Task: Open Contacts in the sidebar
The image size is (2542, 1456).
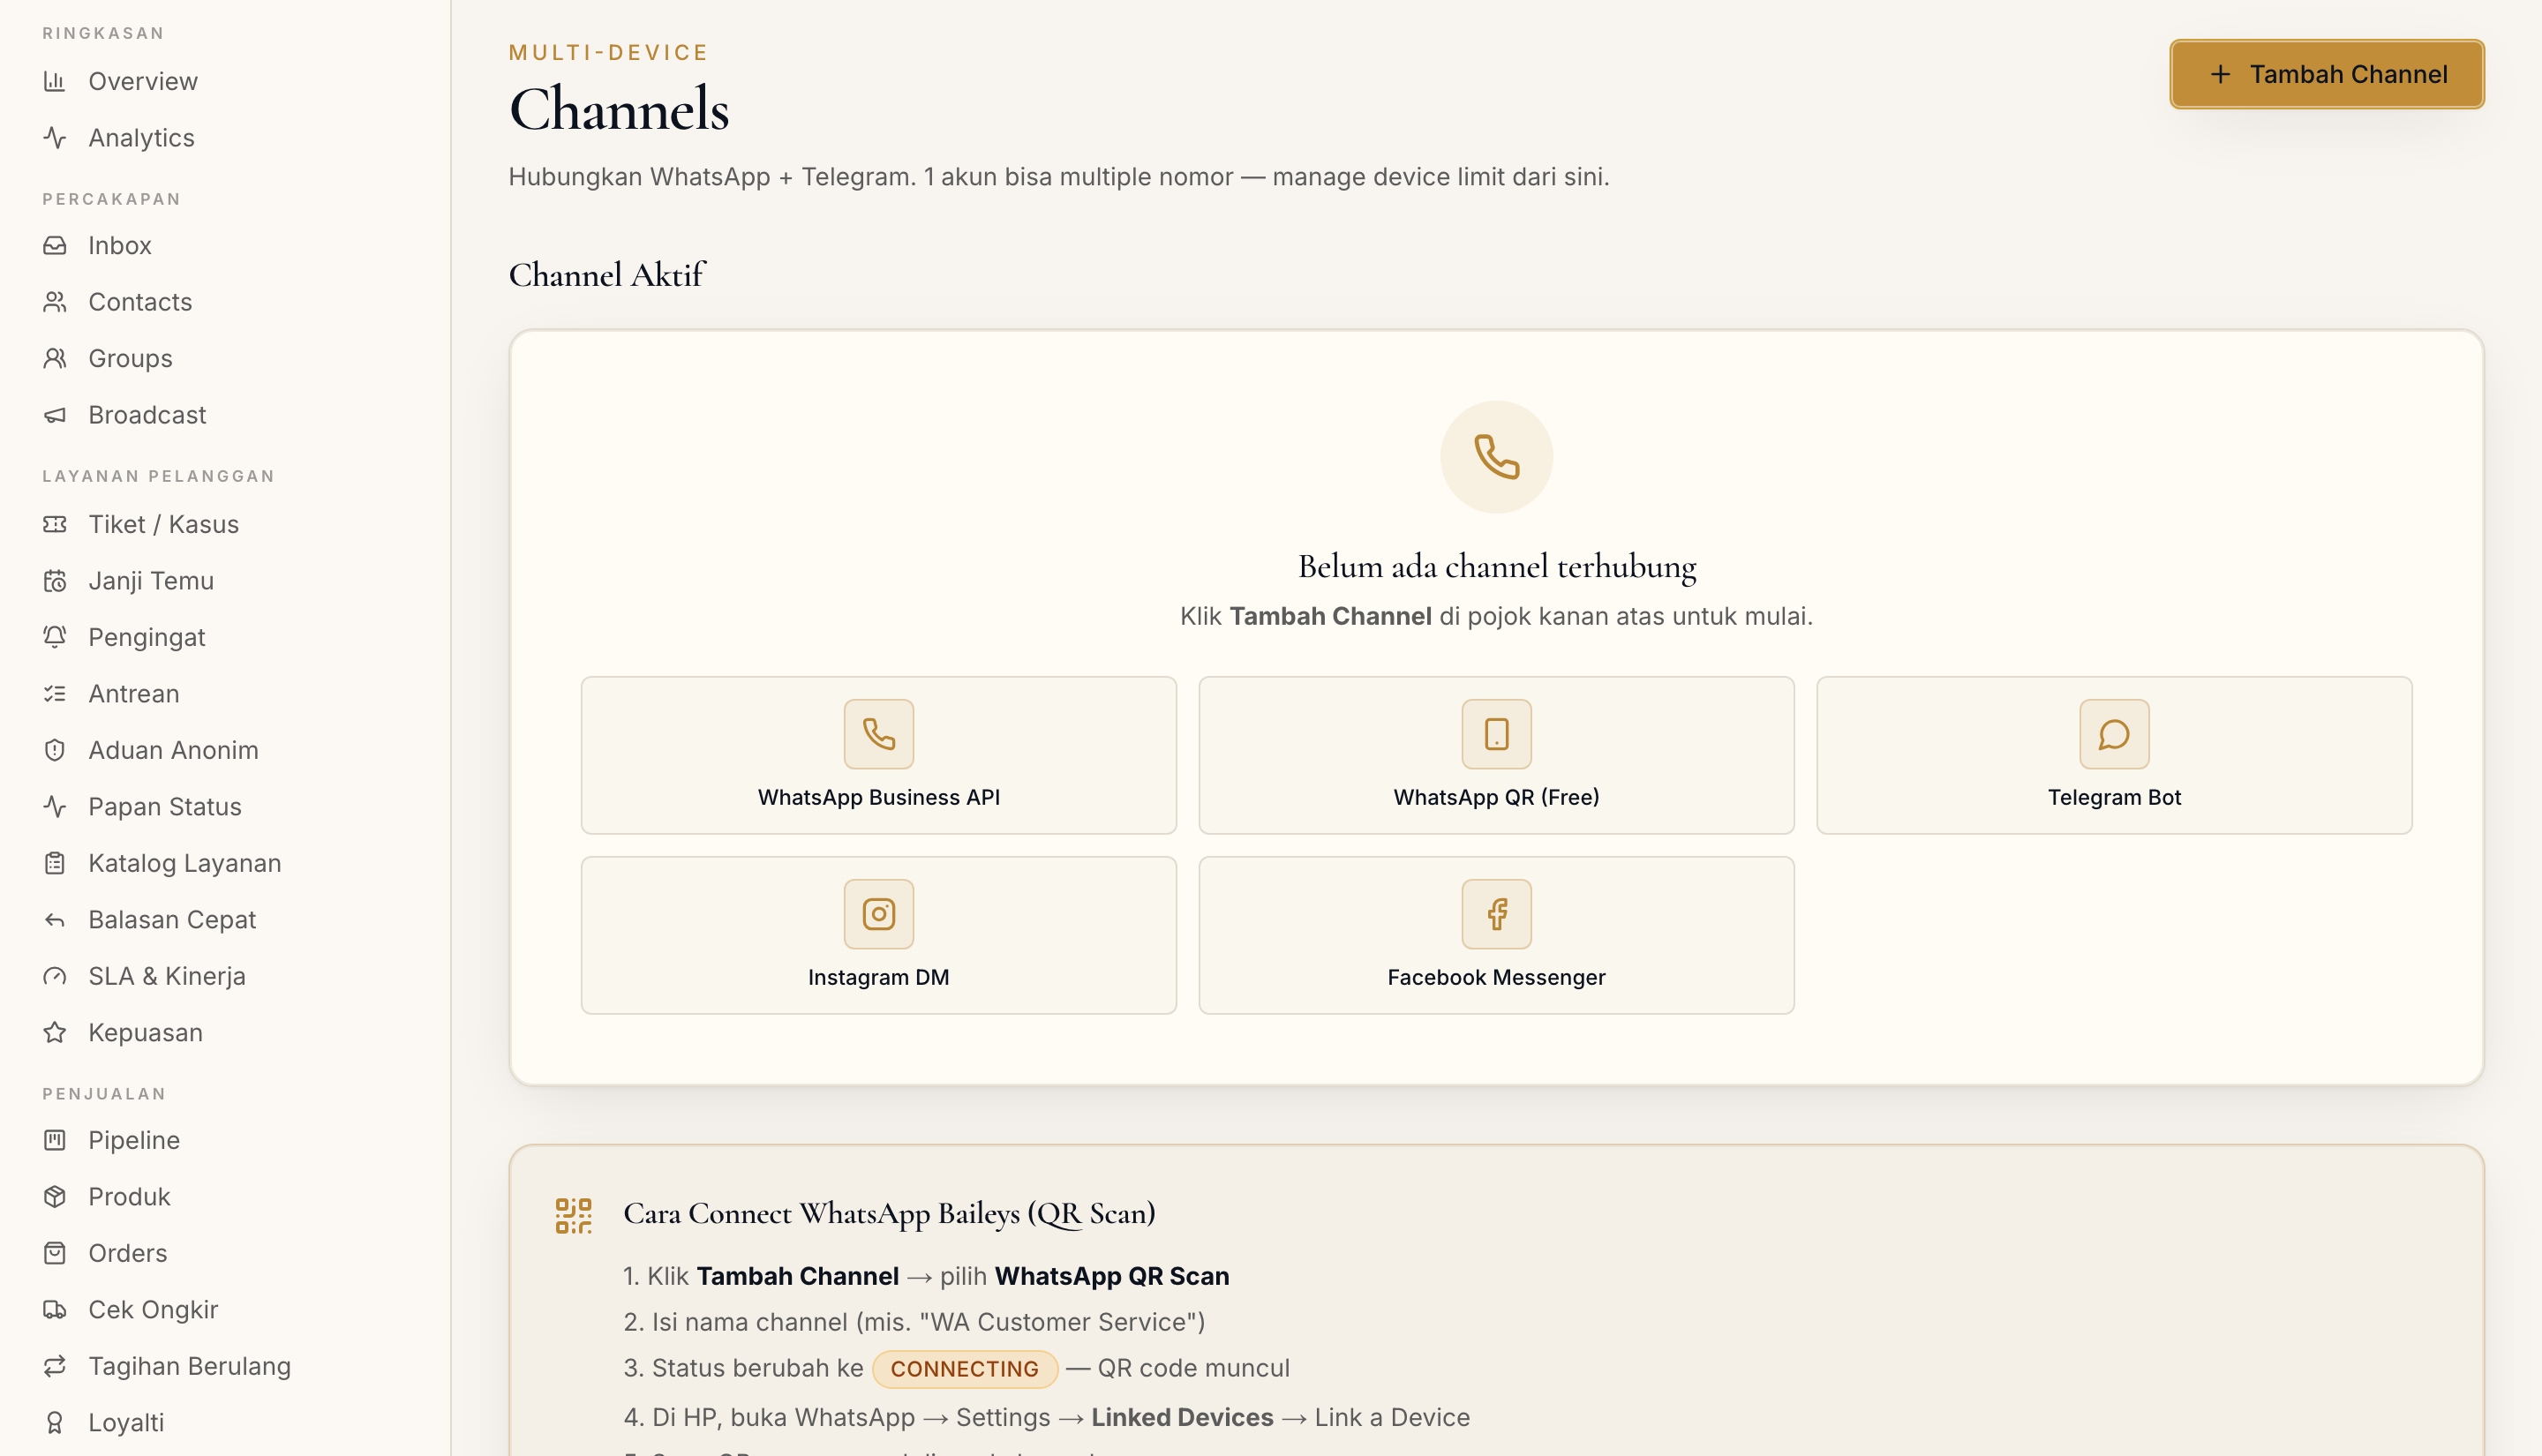Action: click(x=226, y=302)
